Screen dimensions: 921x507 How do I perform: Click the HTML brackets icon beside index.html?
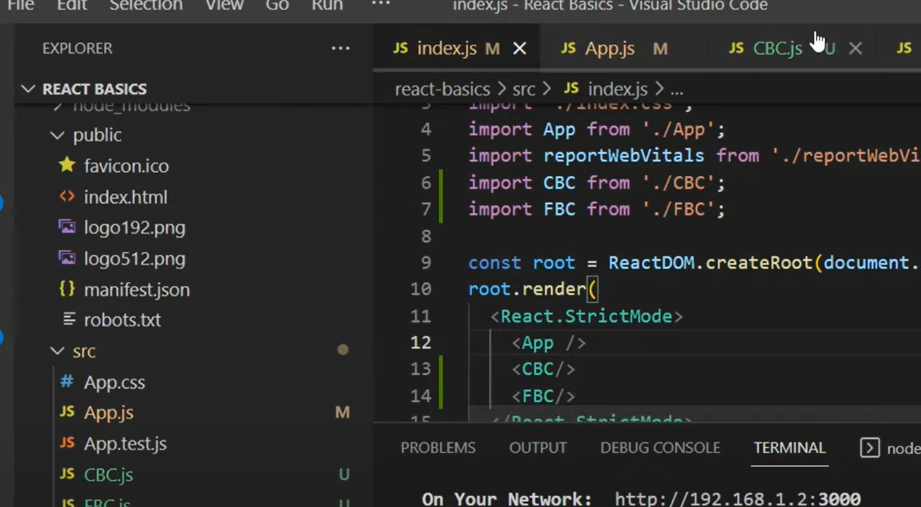tap(67, 196)
